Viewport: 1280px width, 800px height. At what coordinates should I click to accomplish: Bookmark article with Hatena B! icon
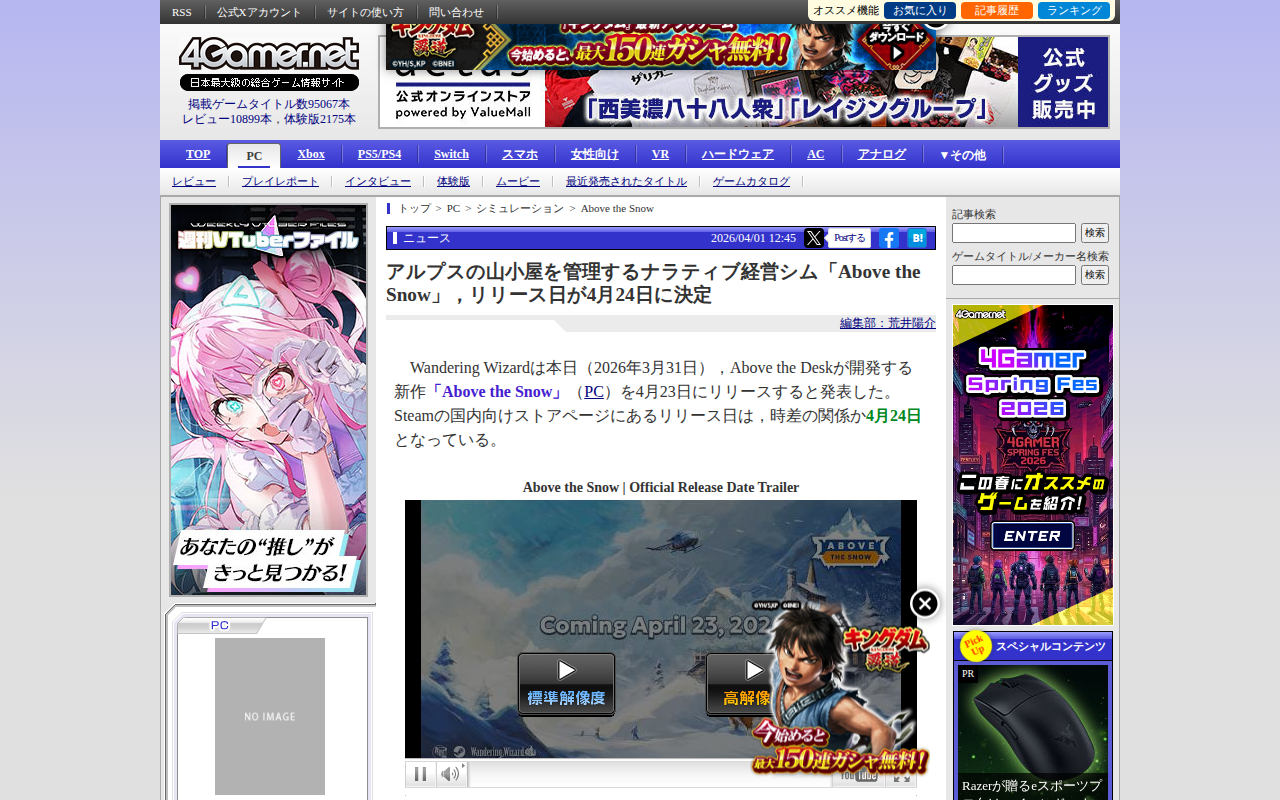click(917, 238)
